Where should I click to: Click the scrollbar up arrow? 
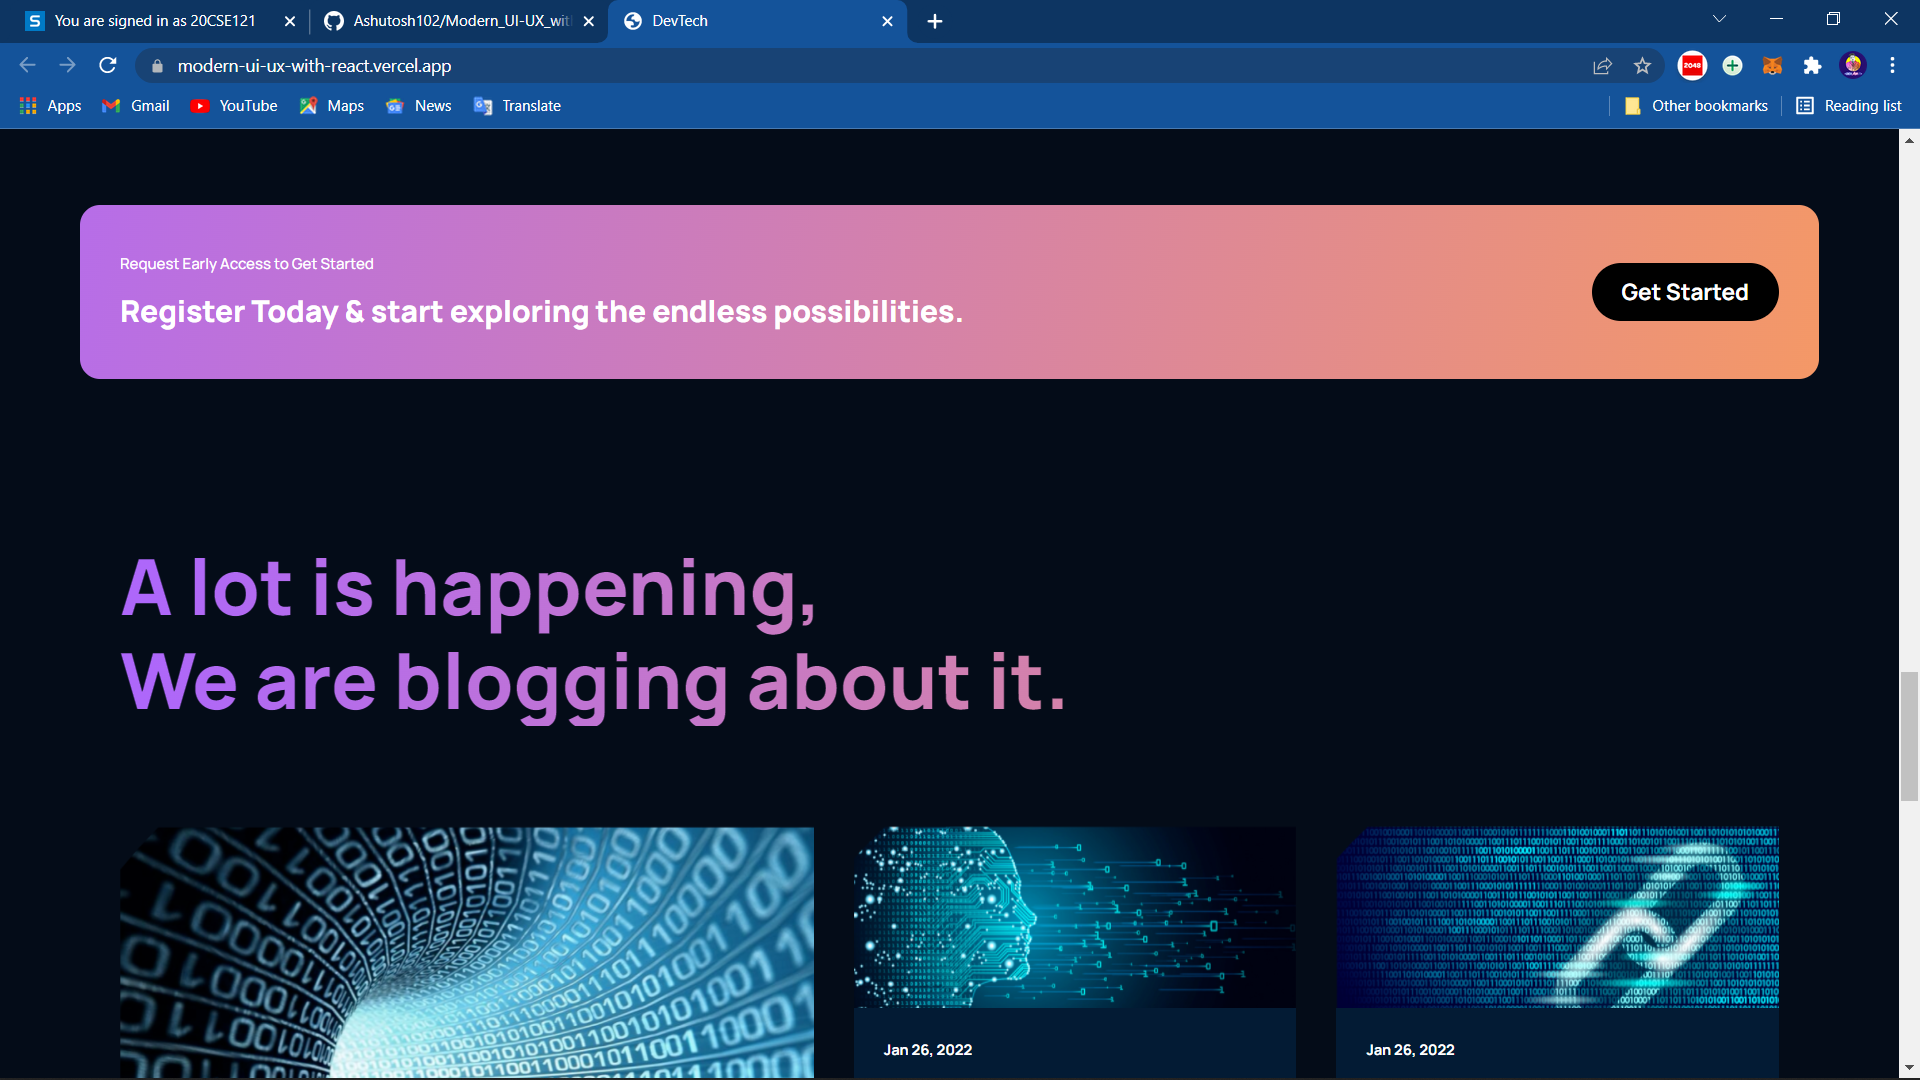[1909, 141]
